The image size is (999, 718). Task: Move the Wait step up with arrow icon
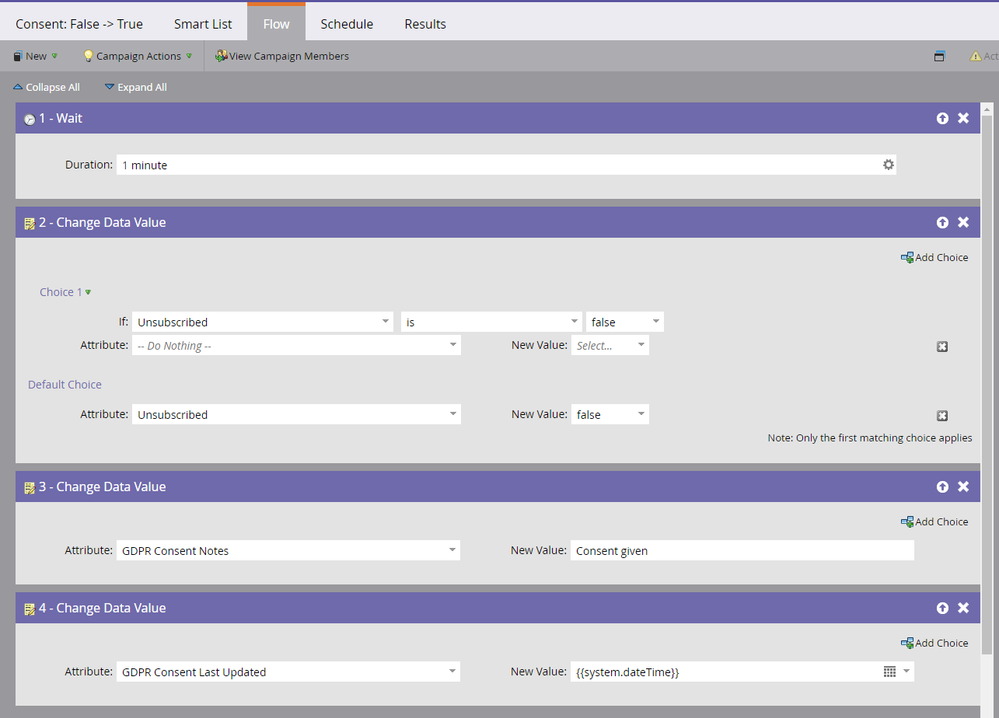point(942,118)
